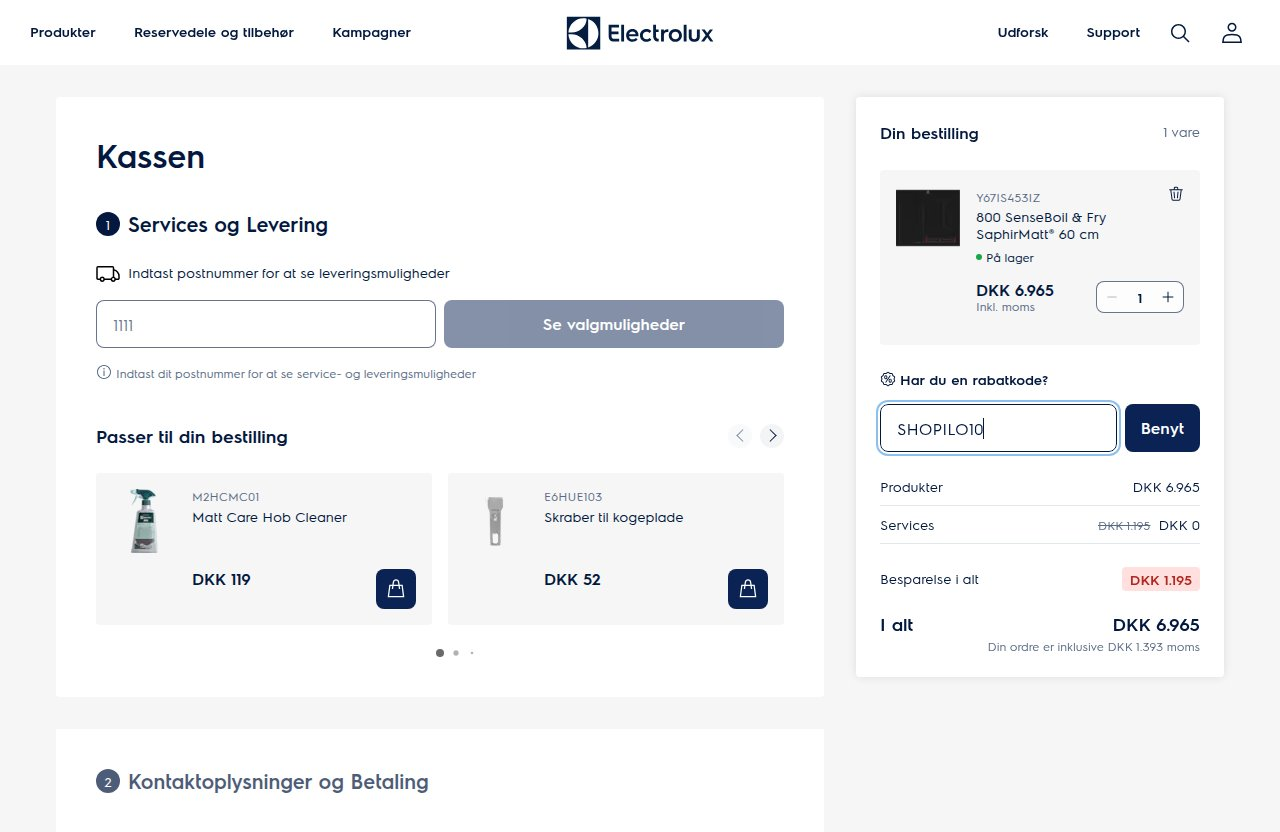Select the first carousel page dot
Screen dimensions: 1280x832
point(440,653)
